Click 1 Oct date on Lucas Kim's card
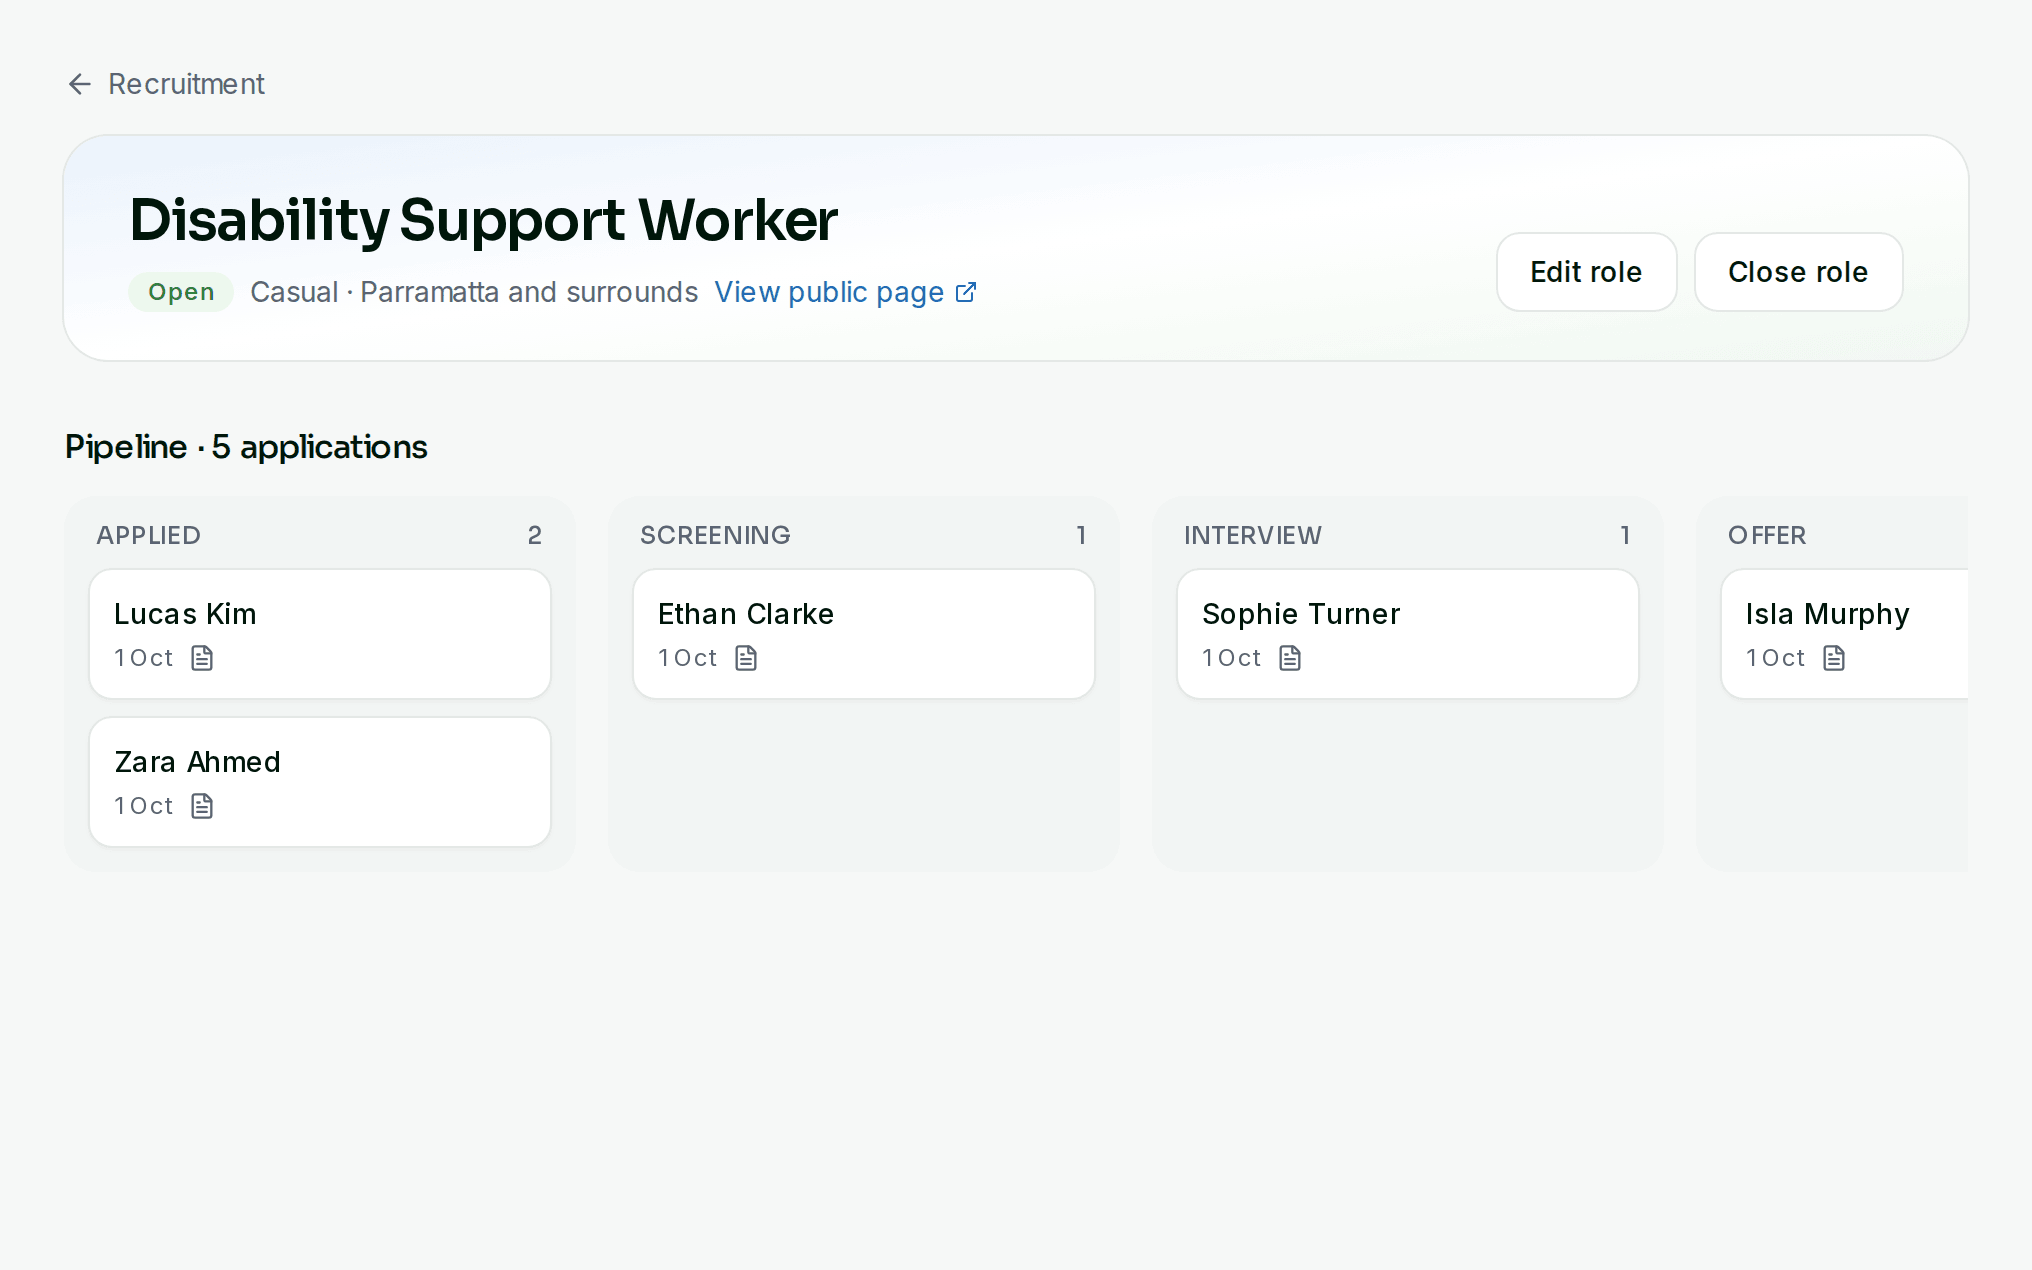This screenshot has width=2032, height=1270. pyautogui.click(x=144, y=658)
